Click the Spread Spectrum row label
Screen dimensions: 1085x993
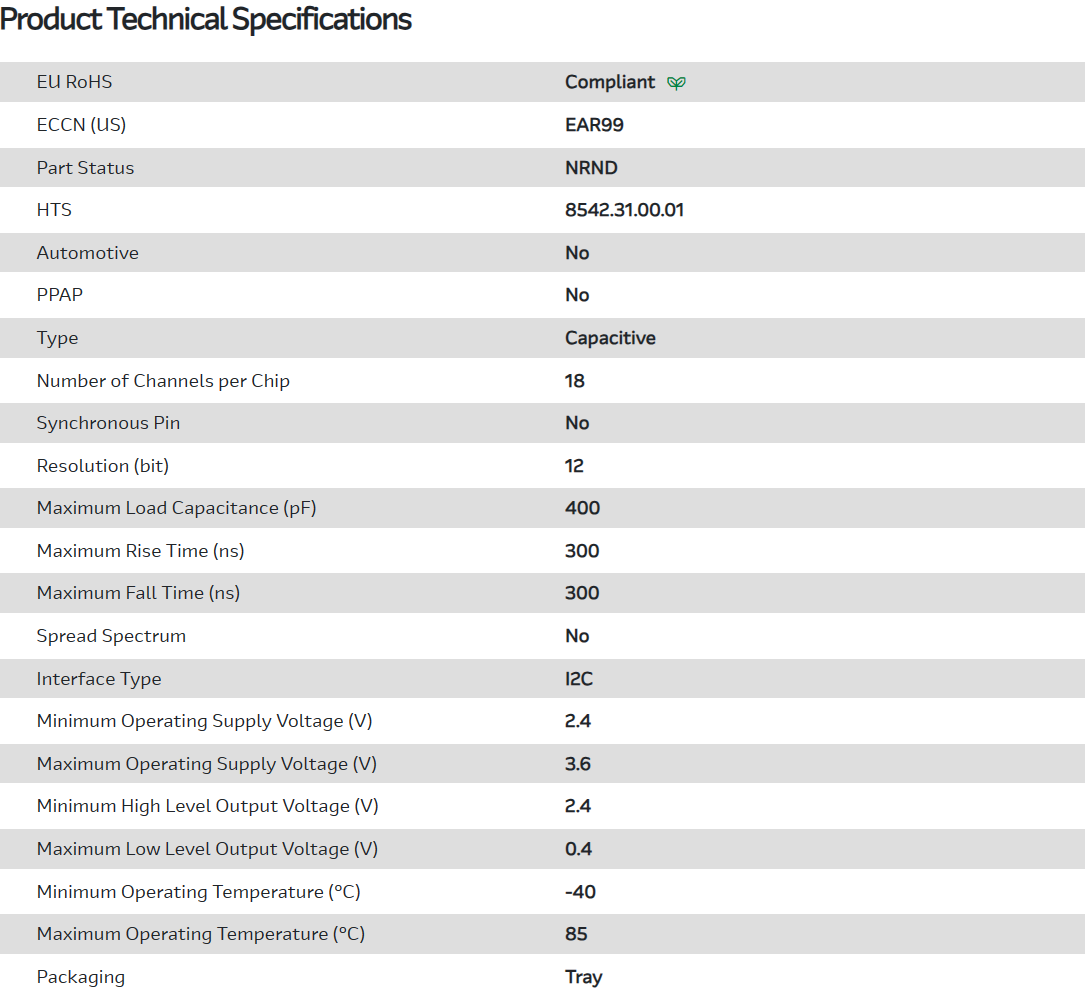coord(111,636)
